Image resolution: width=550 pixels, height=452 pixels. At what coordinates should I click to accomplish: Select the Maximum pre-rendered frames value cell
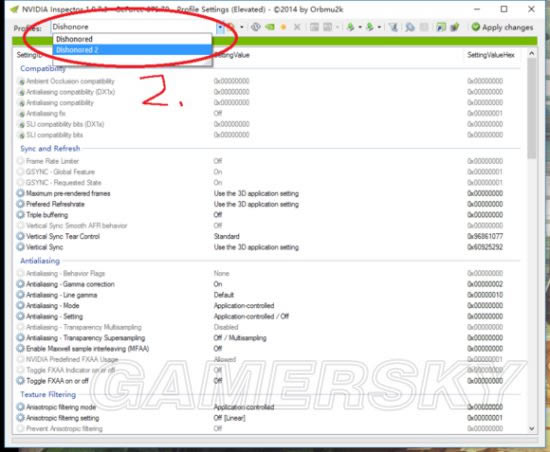pyautogui.click(x=256, y=193)
